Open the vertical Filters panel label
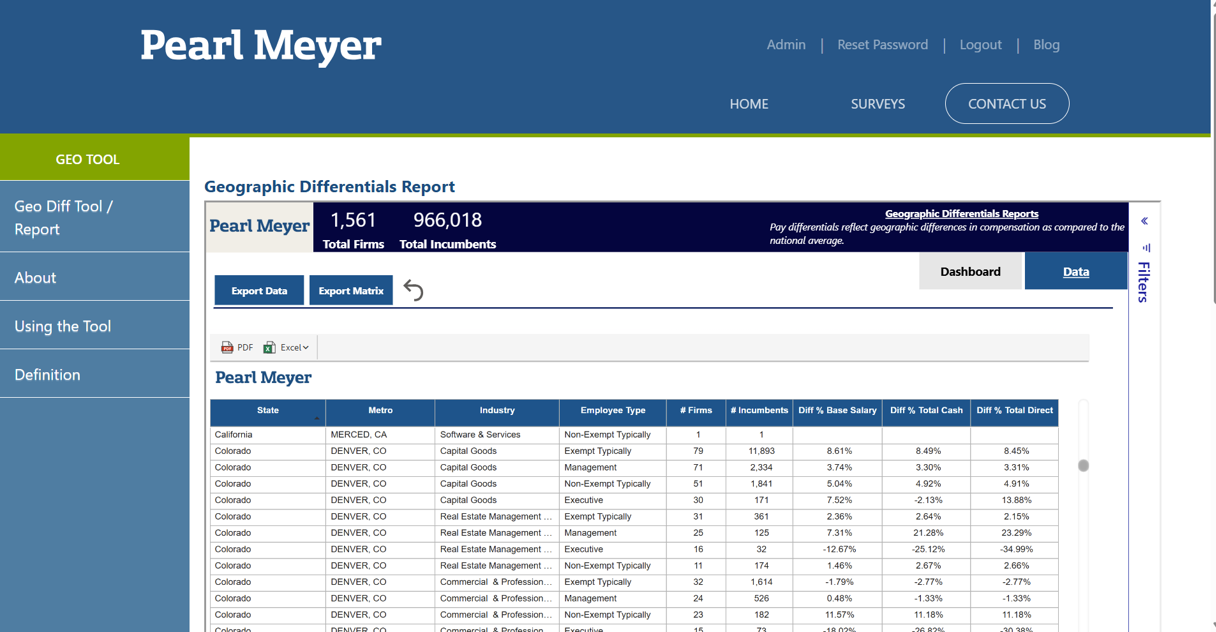The image size is (1216, 632). [x=1144, y=282]
